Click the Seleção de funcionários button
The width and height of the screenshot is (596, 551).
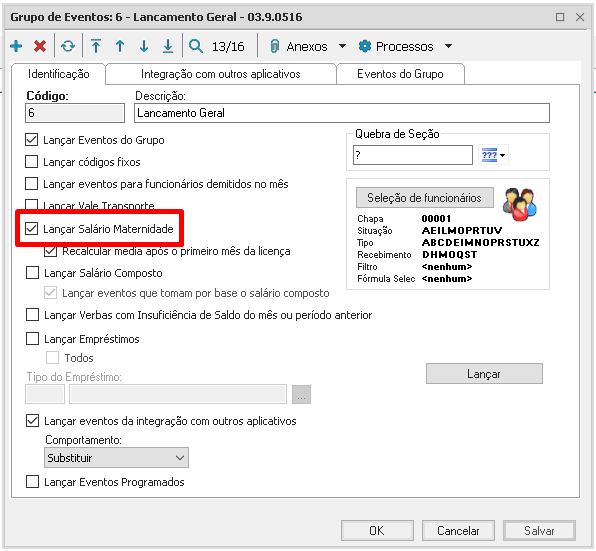point(425,198)
